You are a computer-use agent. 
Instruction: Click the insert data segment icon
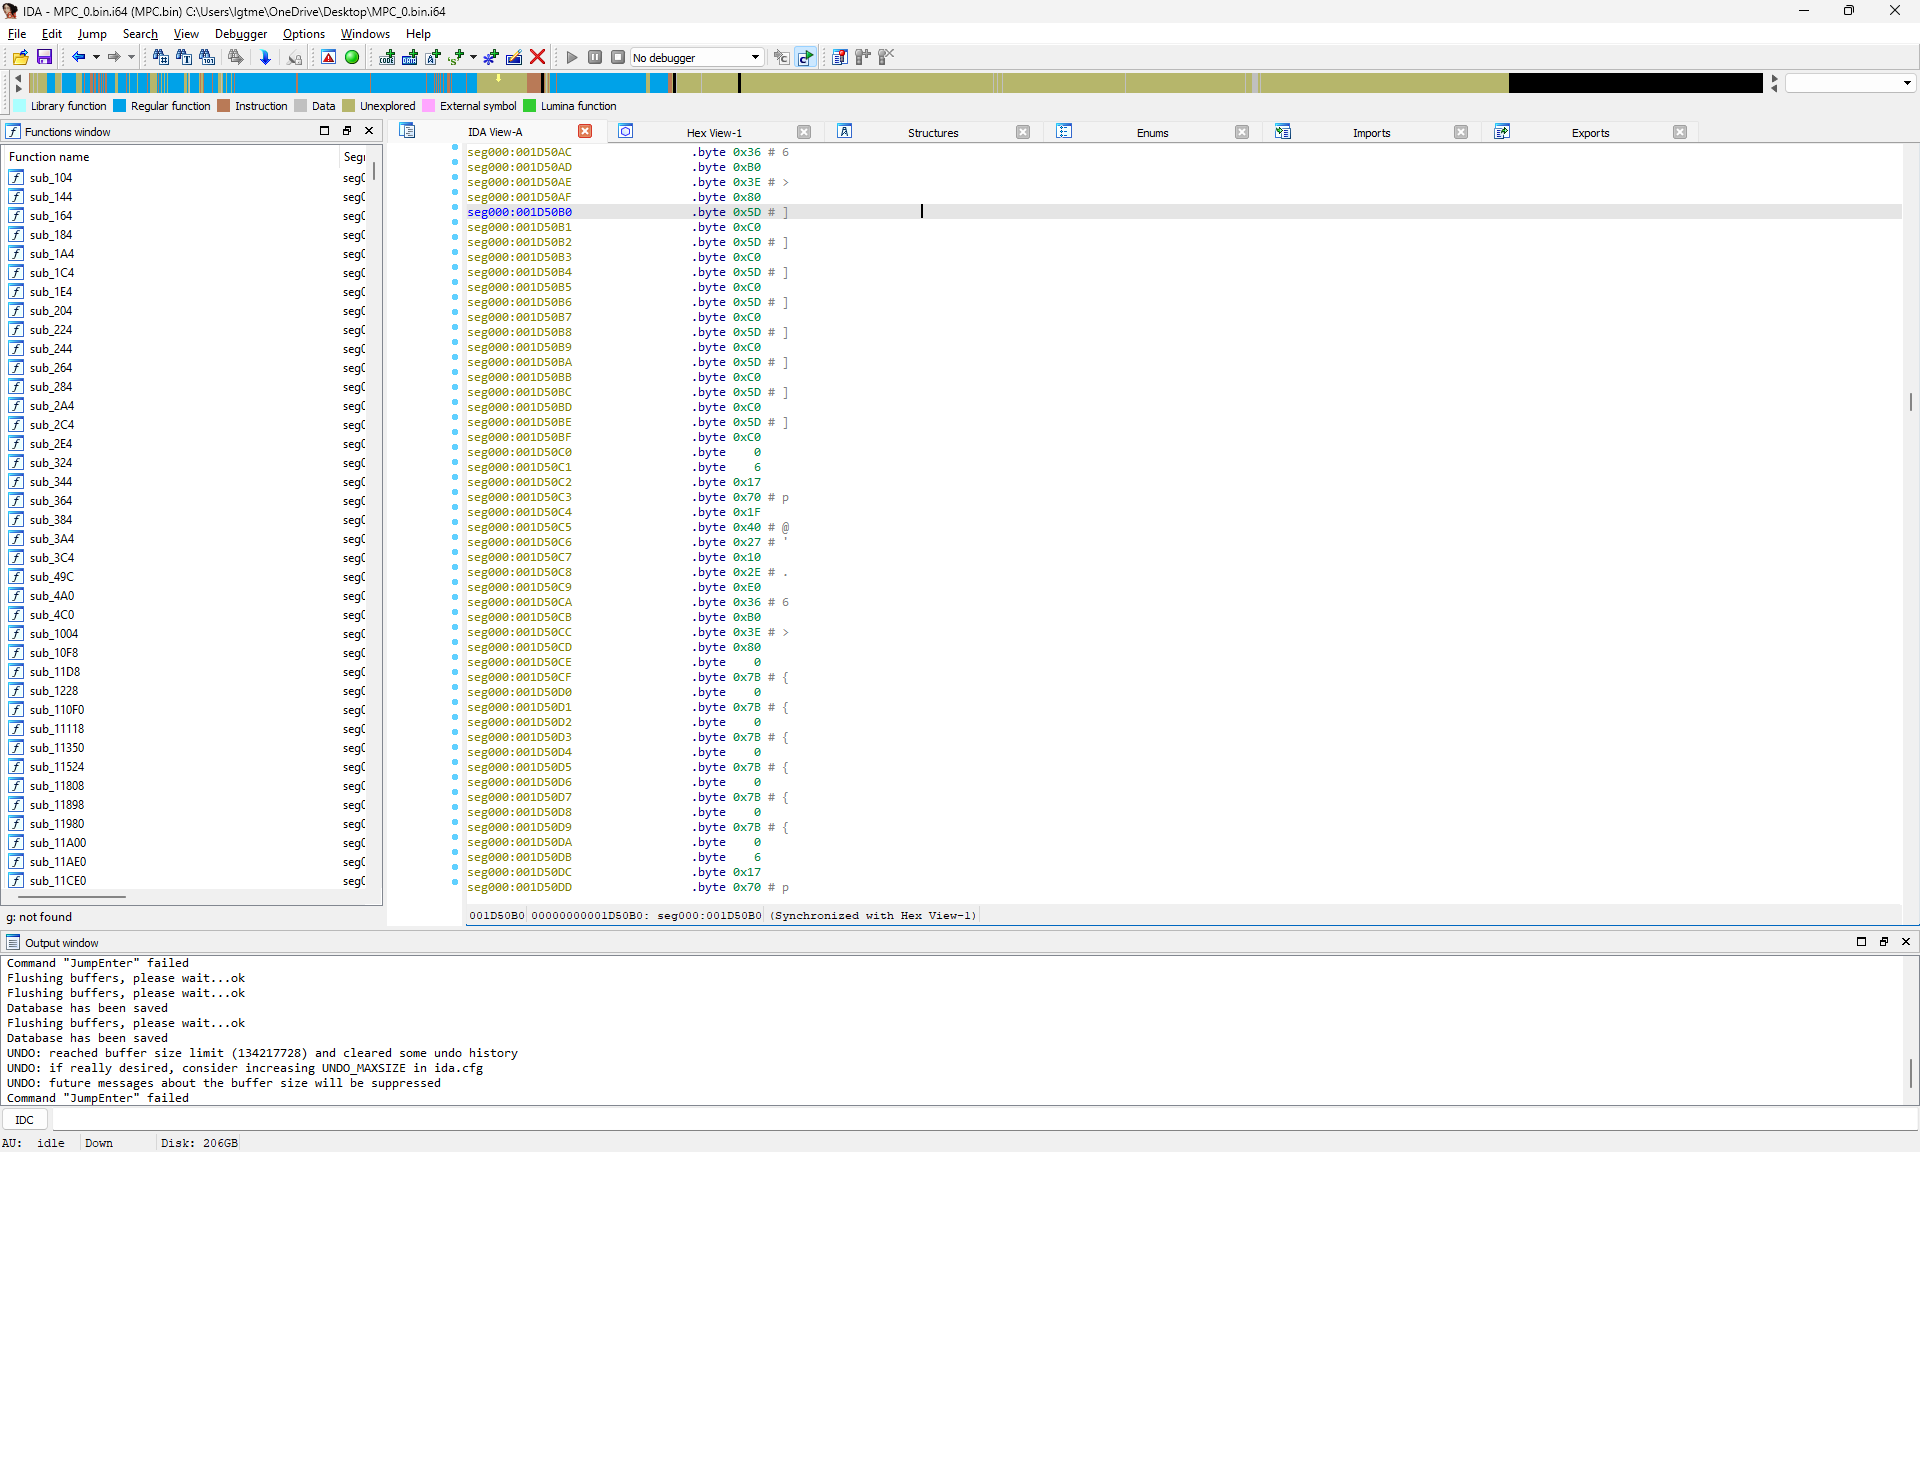pos(410,57)
